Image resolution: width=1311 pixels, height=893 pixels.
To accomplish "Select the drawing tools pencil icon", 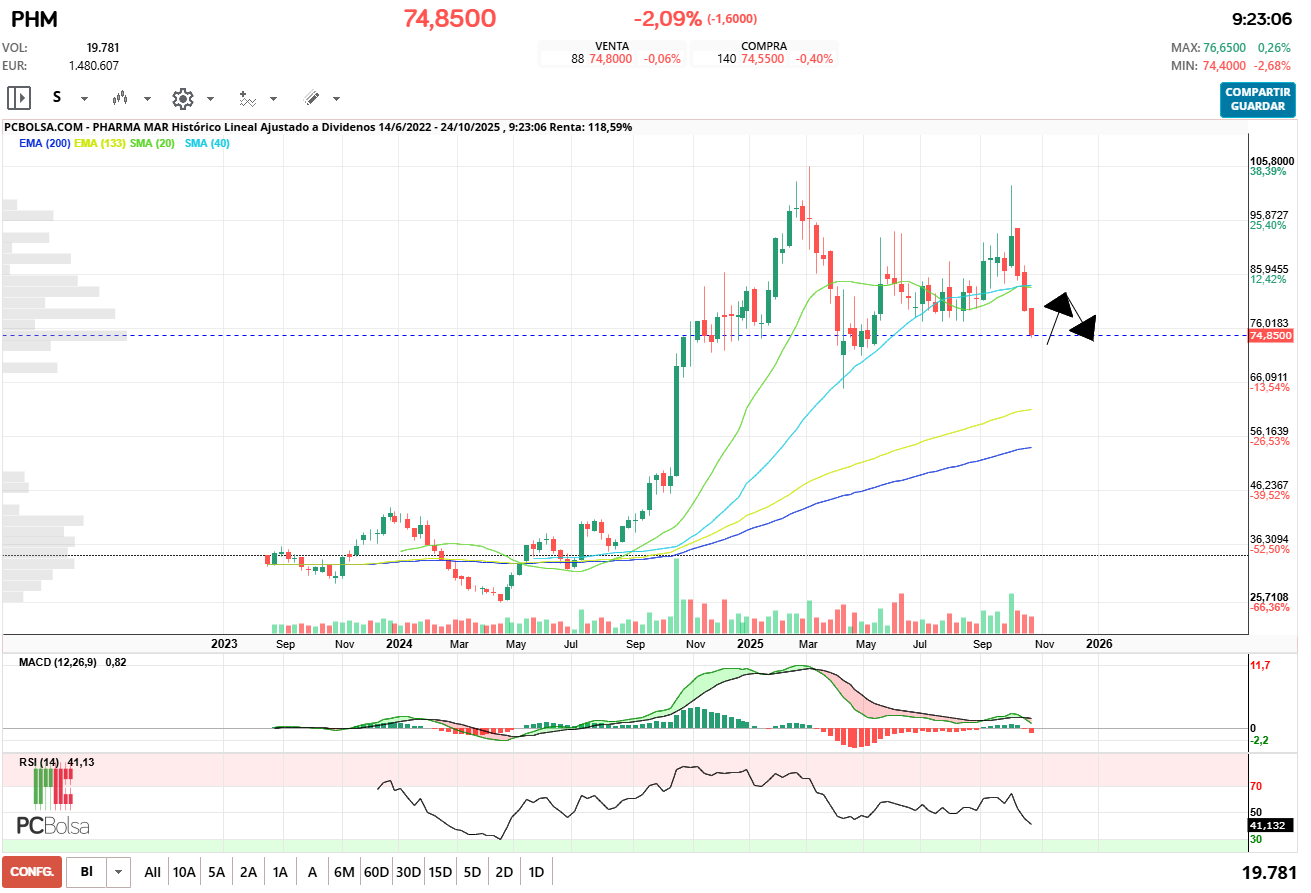I will [313, 97].
